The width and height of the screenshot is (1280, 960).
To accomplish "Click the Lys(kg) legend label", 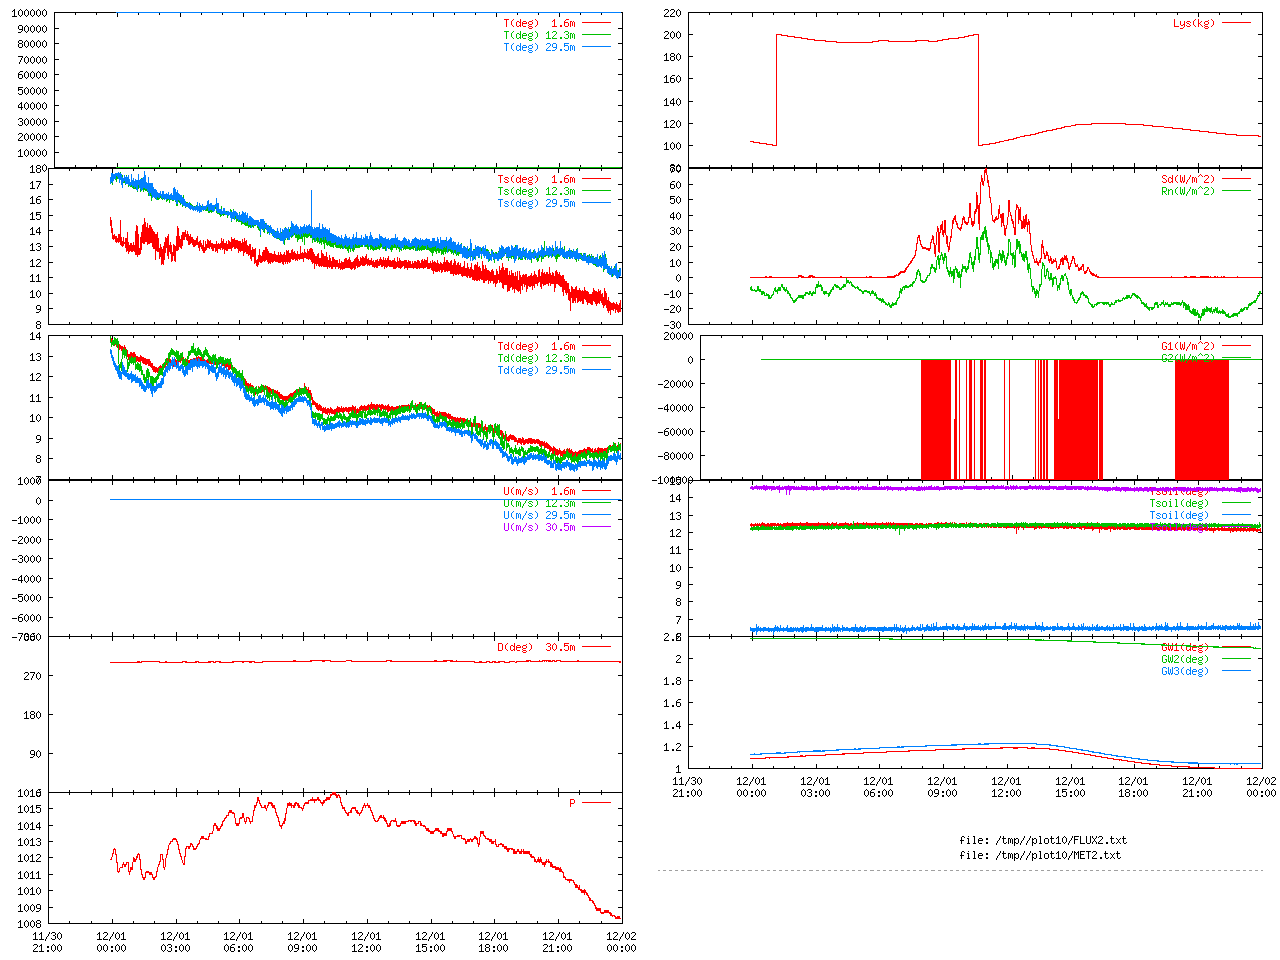I will coord(1193,23).
